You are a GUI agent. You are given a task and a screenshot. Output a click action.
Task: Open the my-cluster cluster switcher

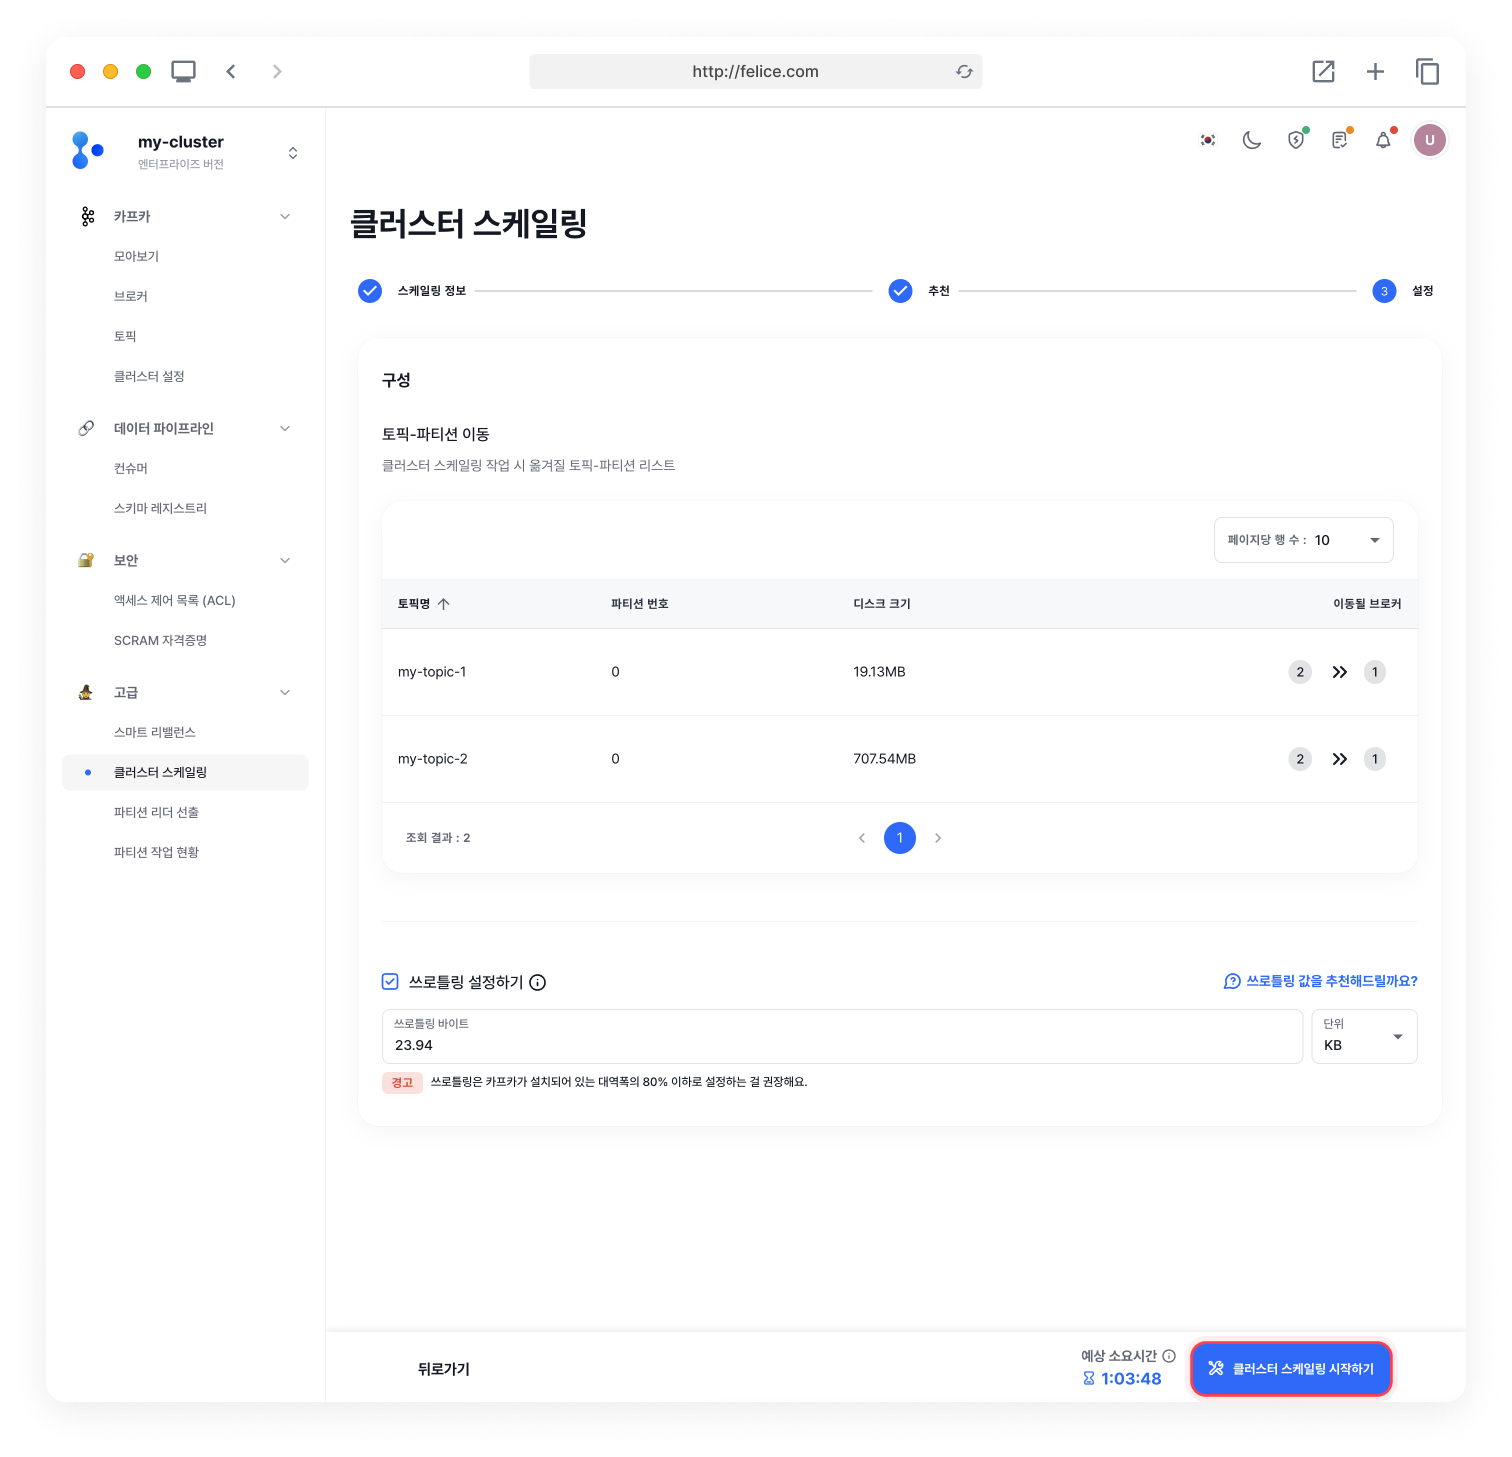click(293, 153)
